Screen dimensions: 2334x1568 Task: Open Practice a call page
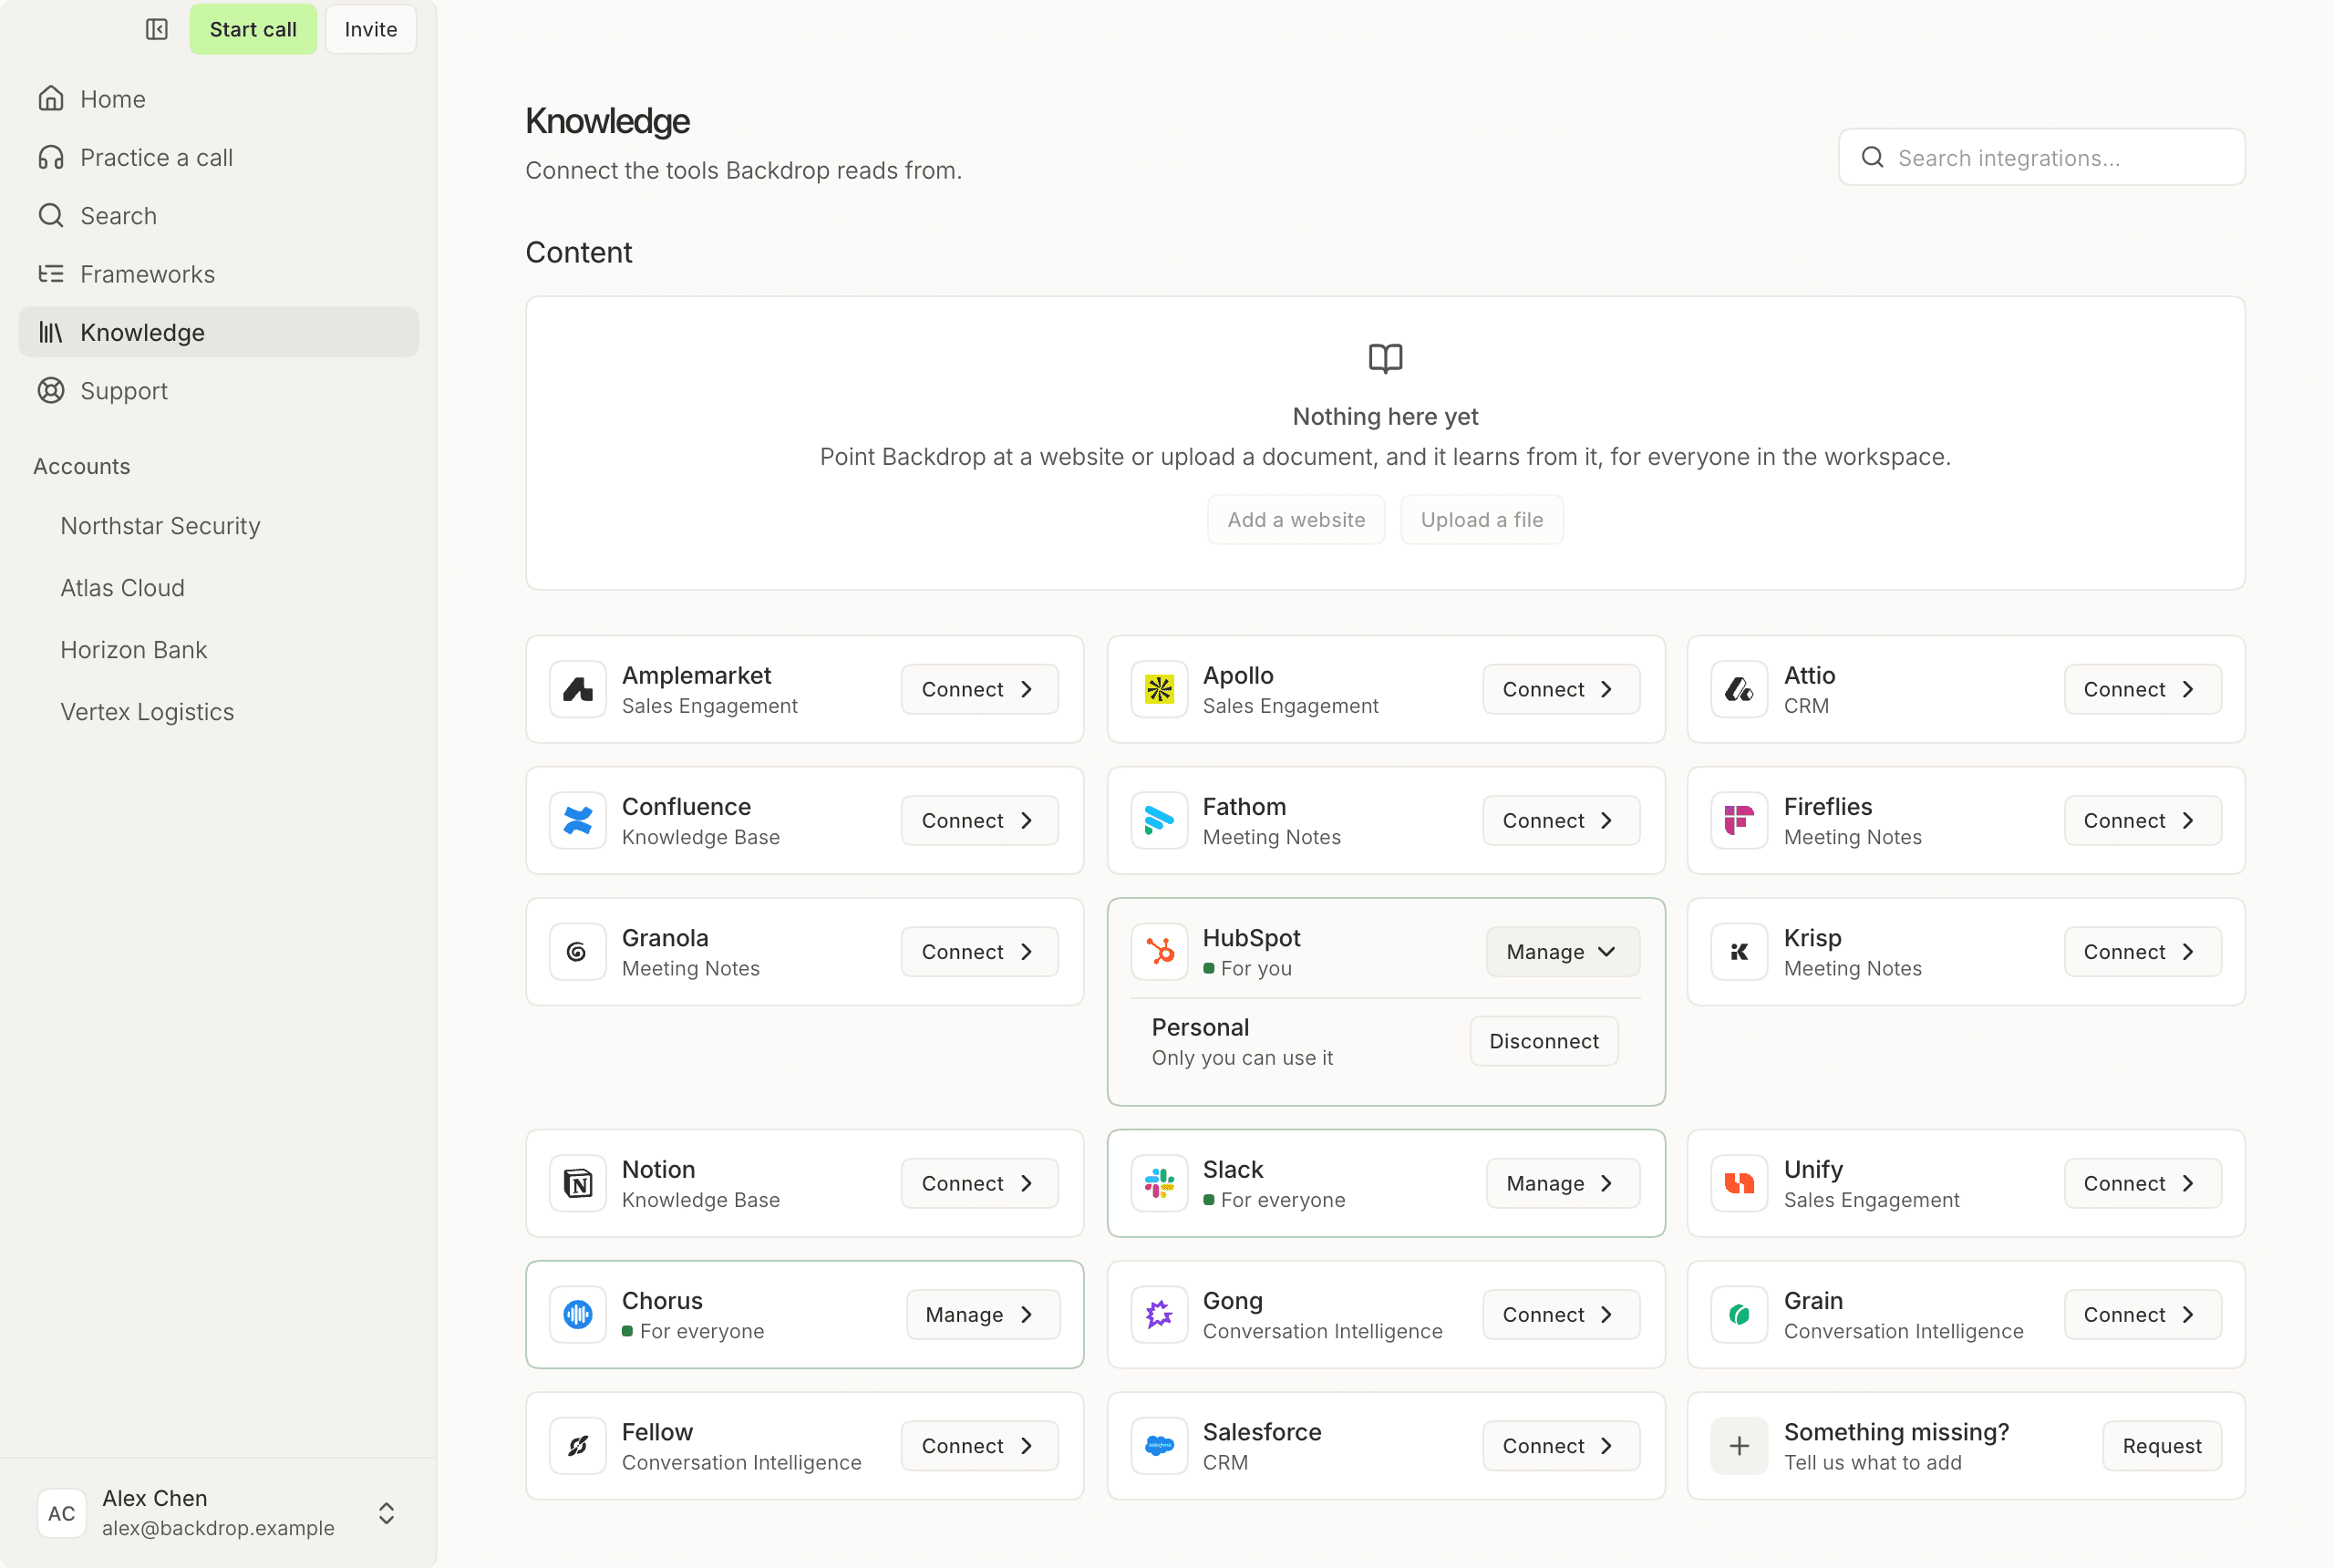[218, 157]
